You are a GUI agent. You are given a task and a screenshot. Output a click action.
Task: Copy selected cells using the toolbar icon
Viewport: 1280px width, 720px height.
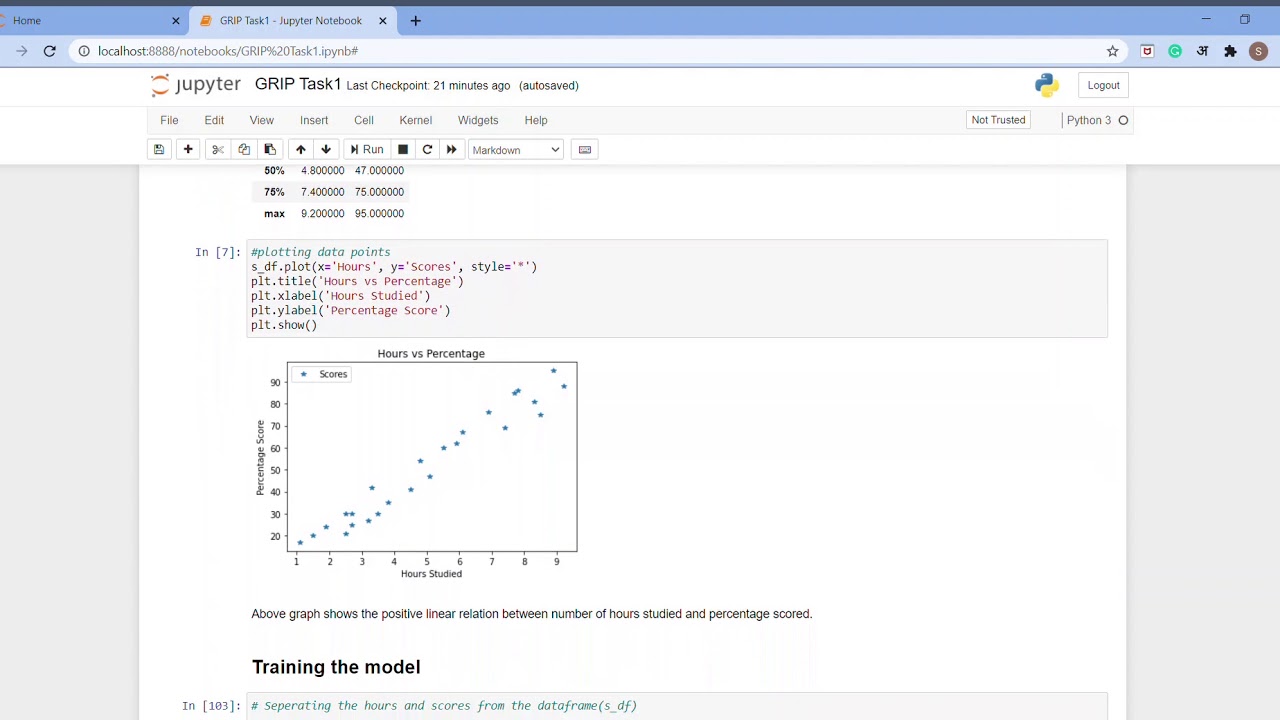244,150
